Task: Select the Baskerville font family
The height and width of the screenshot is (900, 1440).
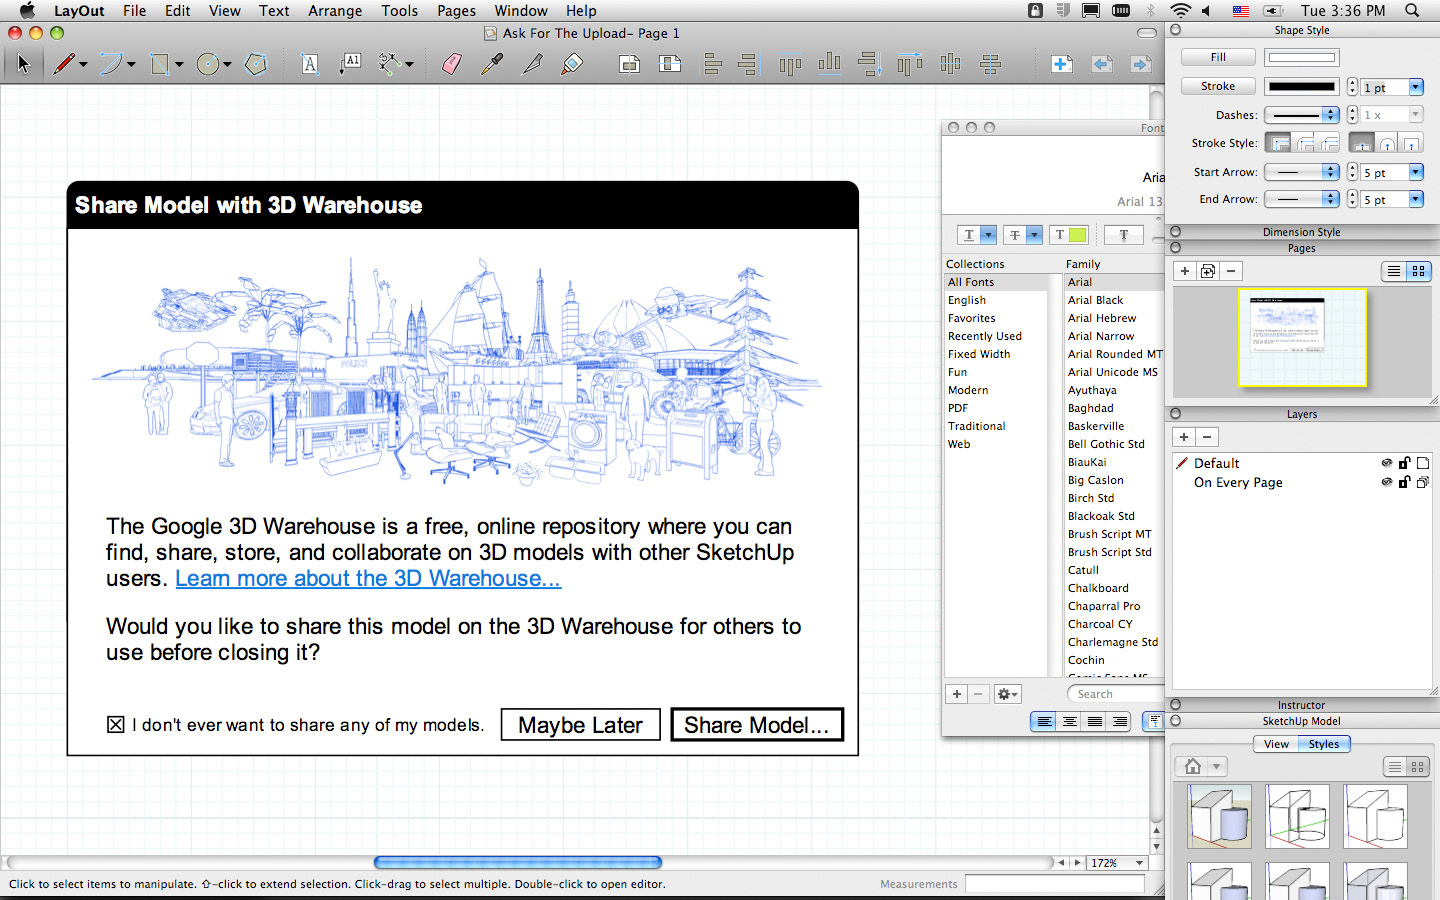Action: [x=1095, y=426]
